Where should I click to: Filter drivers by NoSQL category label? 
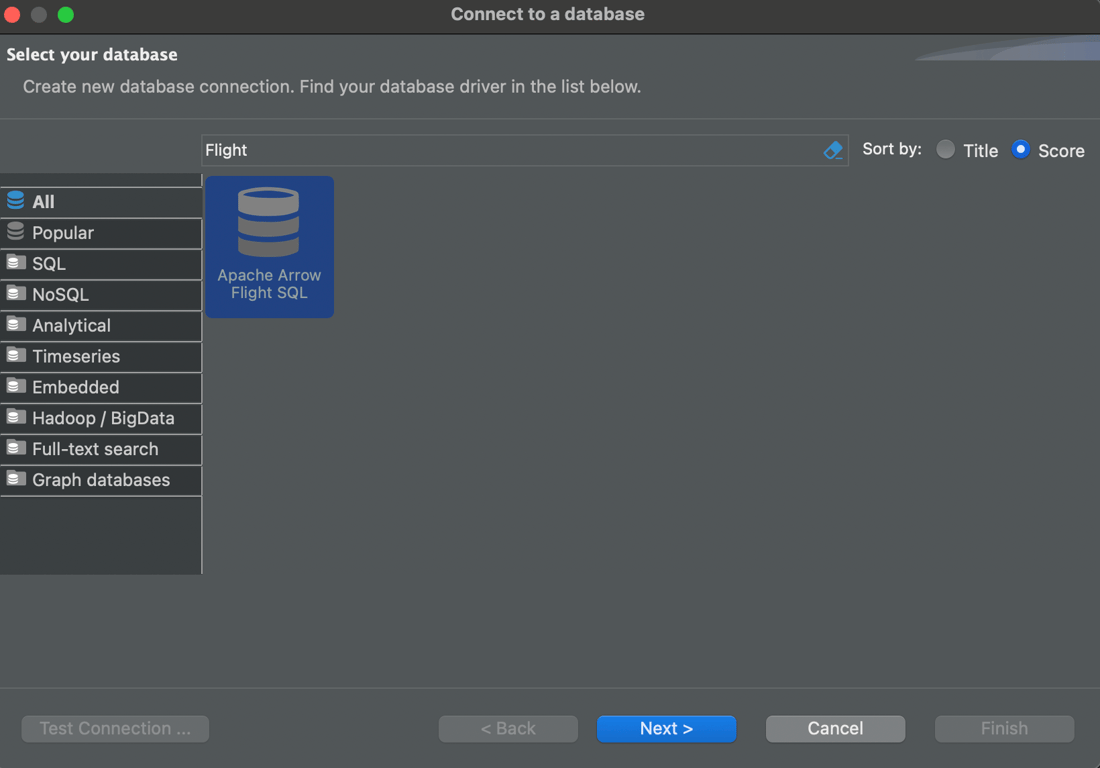click(x=60, y=295)
